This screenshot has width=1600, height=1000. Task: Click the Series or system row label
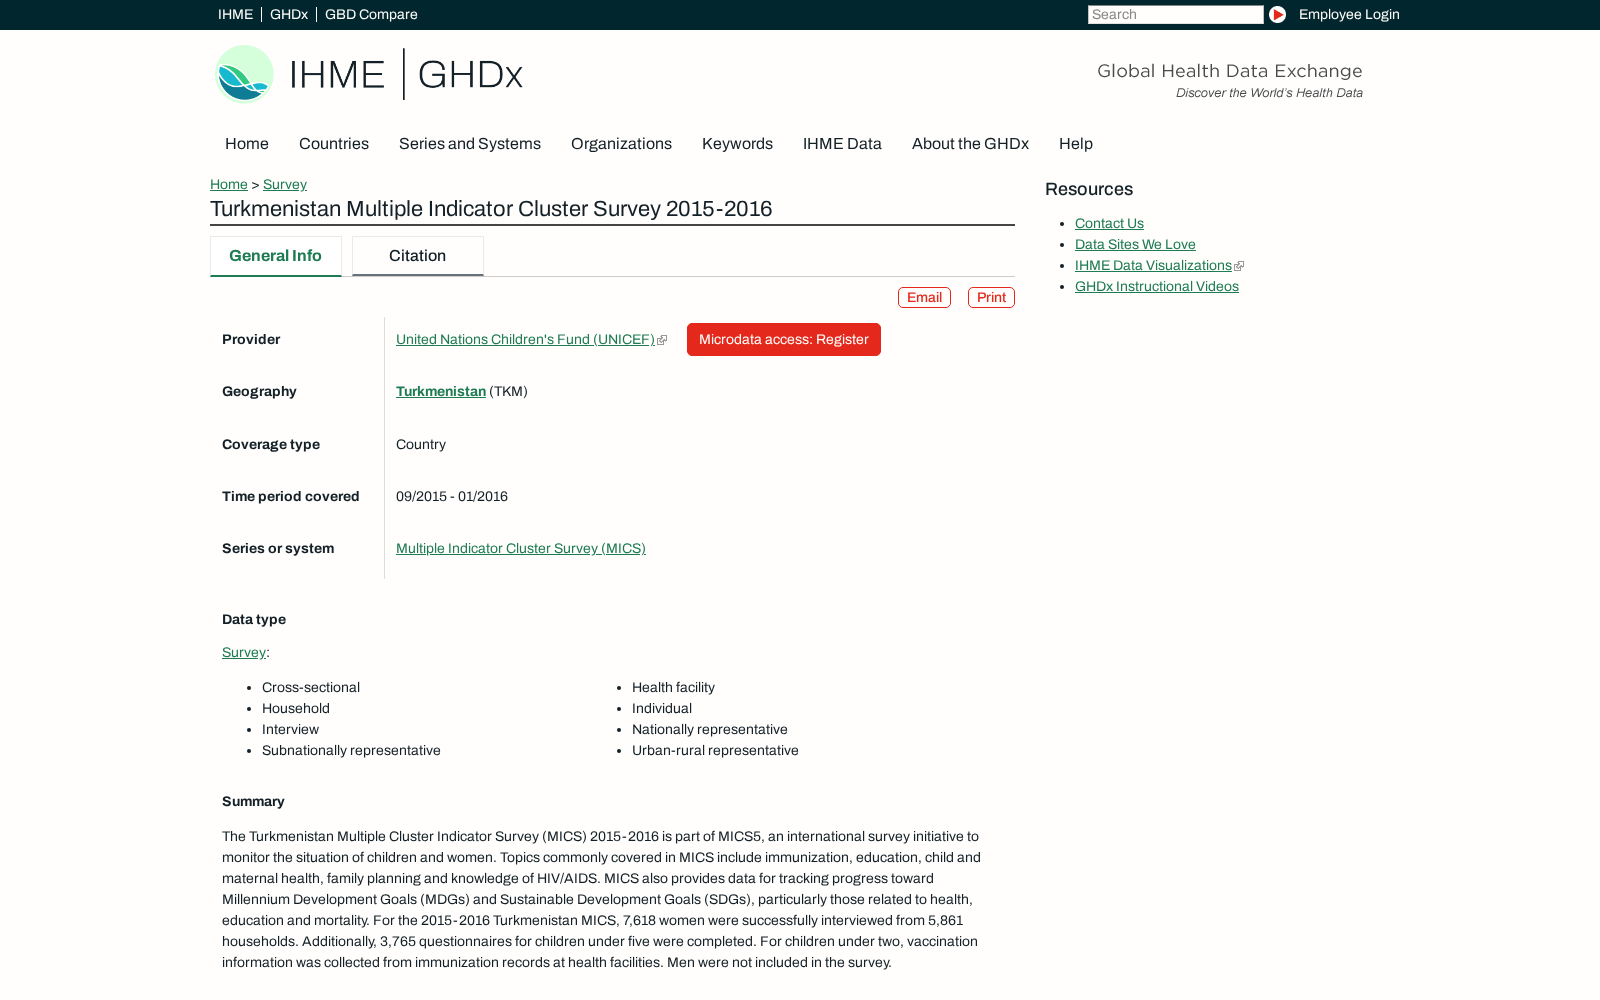point(278,549)
